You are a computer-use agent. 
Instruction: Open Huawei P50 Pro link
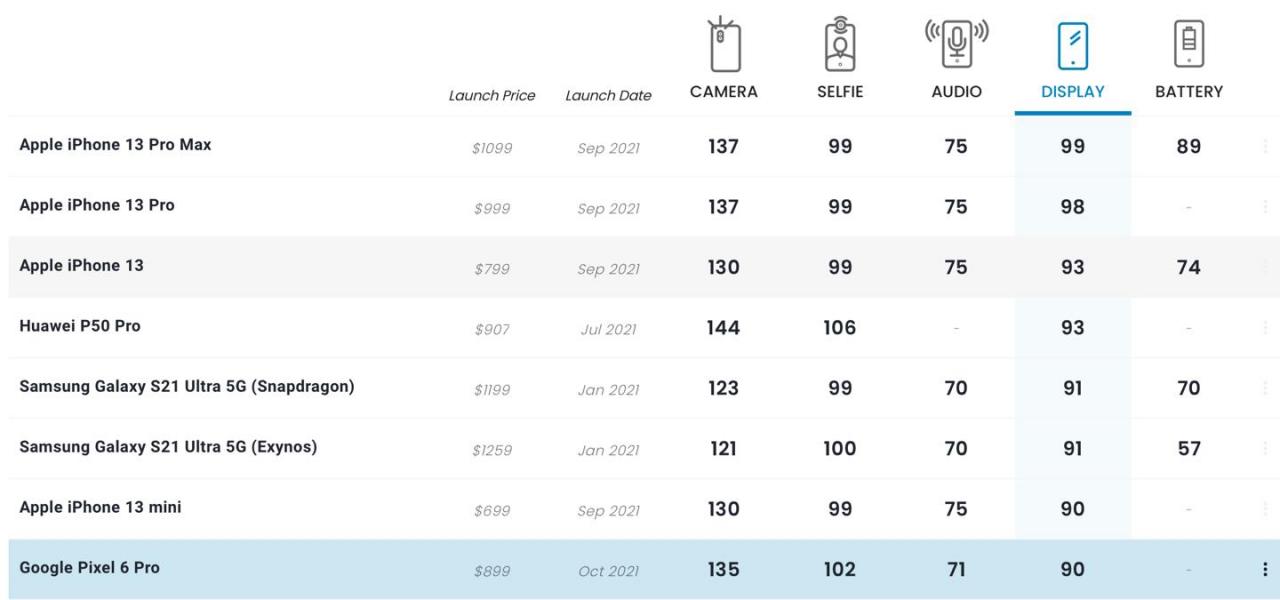coord(80,326)
